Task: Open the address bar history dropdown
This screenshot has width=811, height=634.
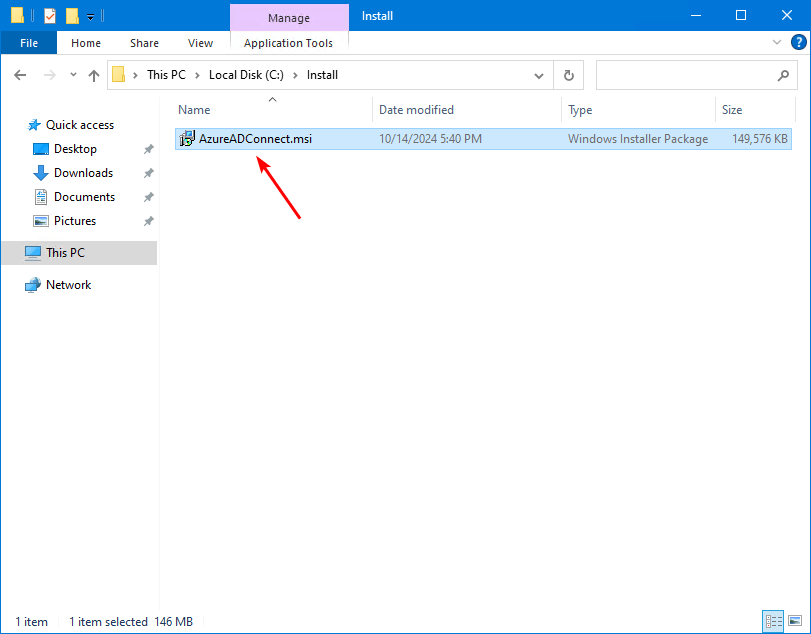Action: click(539, 75)
